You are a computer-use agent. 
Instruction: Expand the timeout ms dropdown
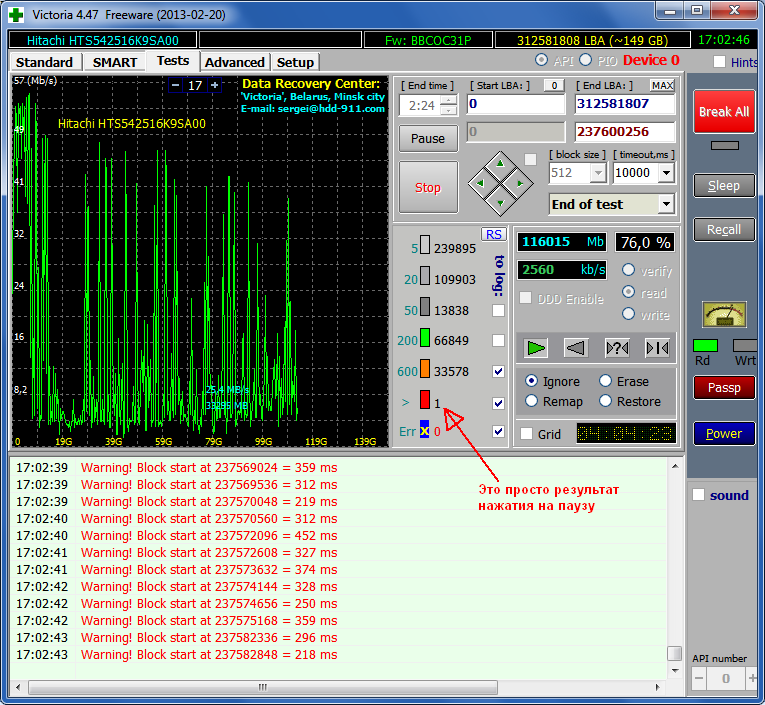coord(666,173)
